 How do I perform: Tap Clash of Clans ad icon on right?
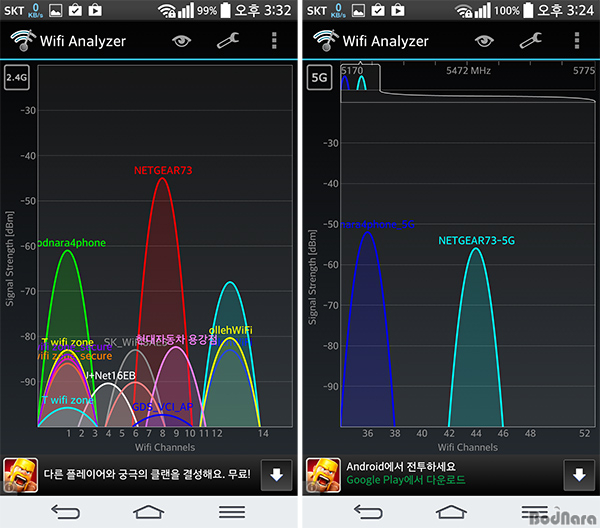pos(323,475)
